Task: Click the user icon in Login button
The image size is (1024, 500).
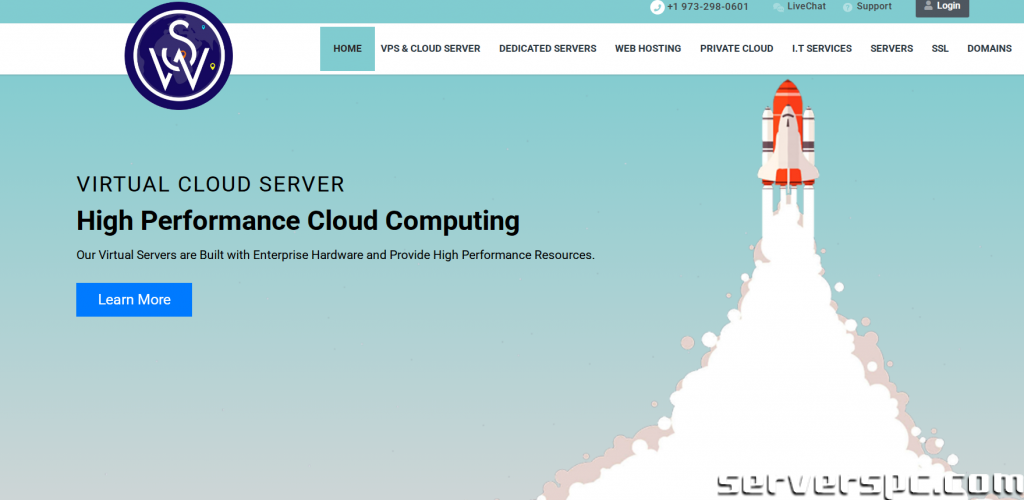Action: point(928,6)
